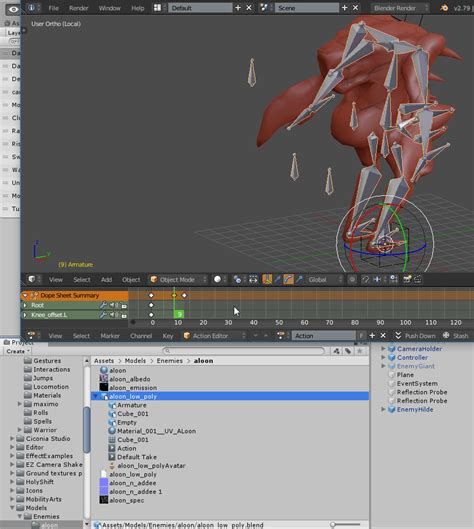Click the 3D View editor type icon

tap(31, 279)
